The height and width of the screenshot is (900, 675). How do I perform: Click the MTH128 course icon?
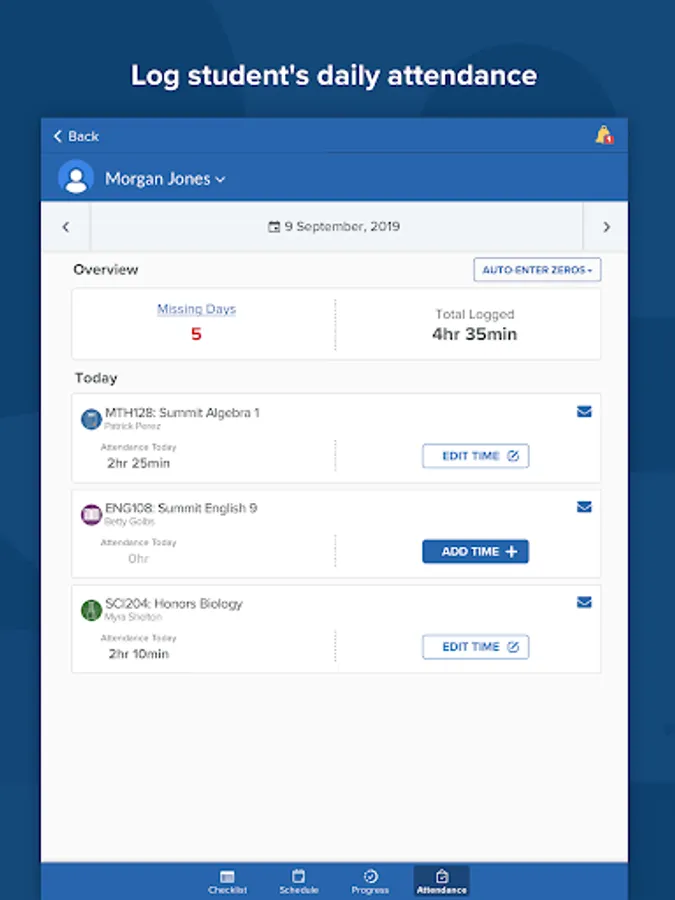pos(91,419)
